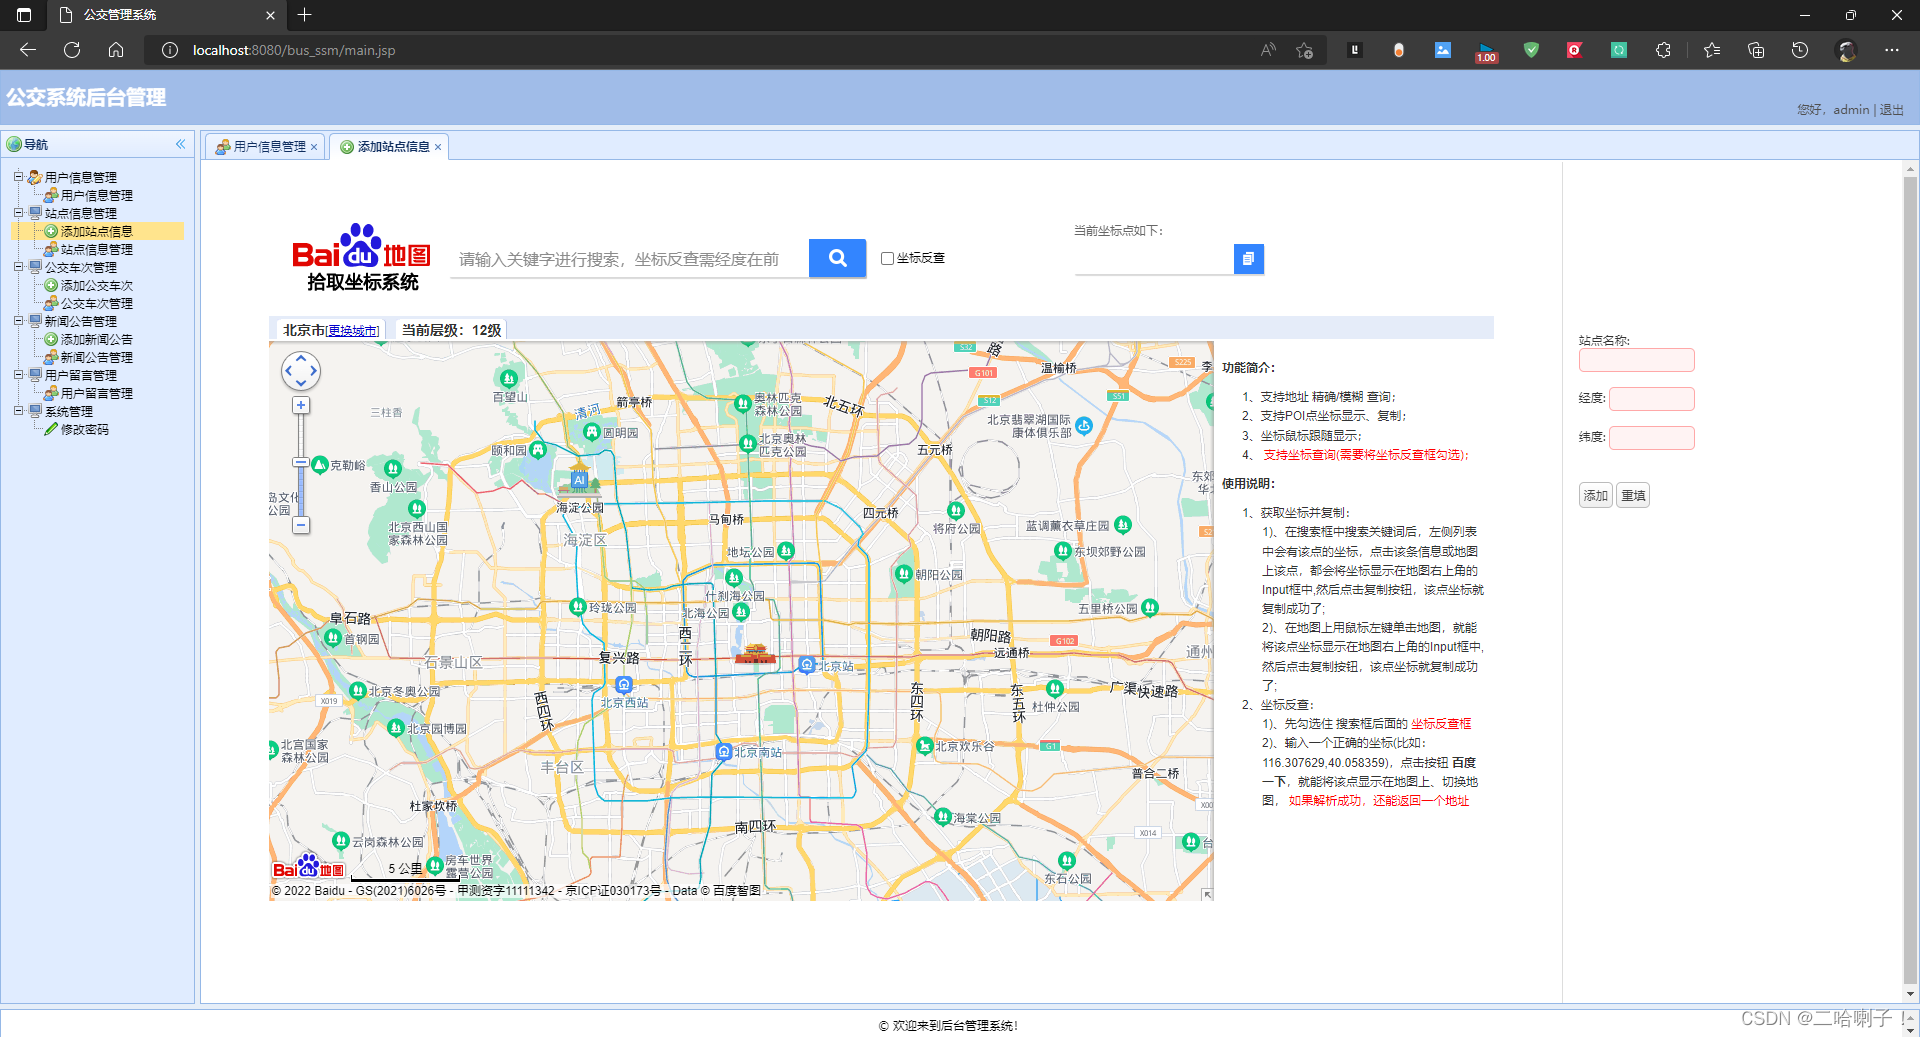This screenshot has height=1037, width=1920.
Task: Click the map zoom slider handle
Action: tap(301, 463)
